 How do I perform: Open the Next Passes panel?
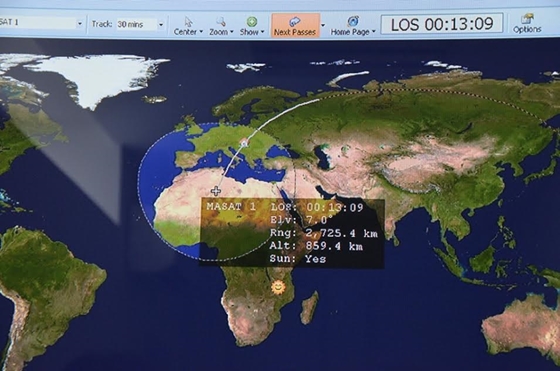[x=295, y=25]
